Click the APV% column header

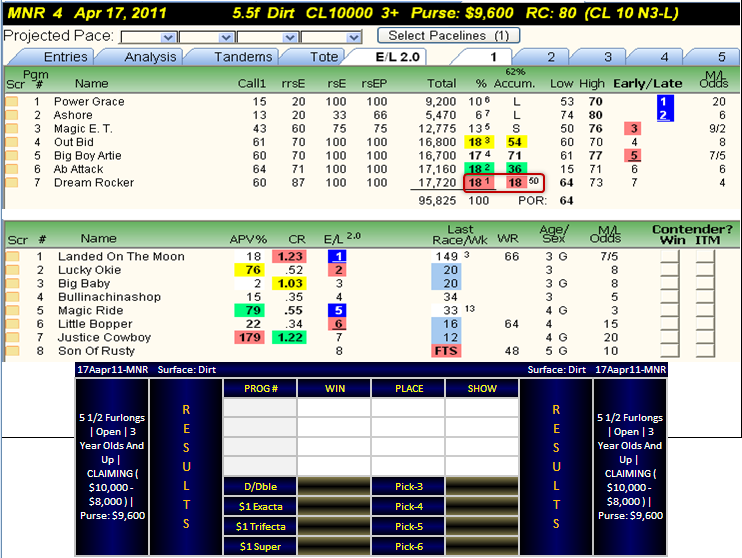click(x=248, y=239)
